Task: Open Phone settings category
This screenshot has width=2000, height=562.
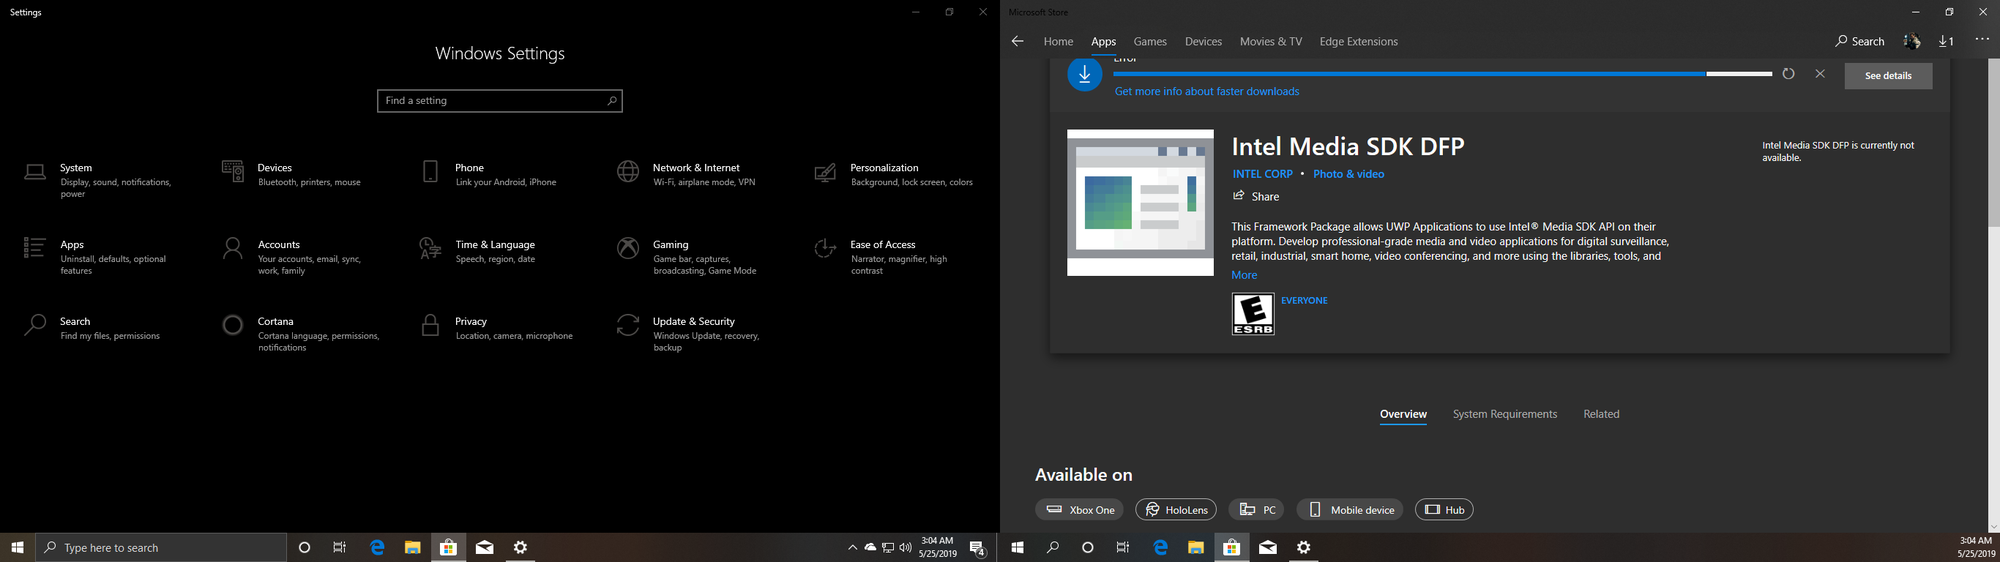Action: click(x=490, y=174)
